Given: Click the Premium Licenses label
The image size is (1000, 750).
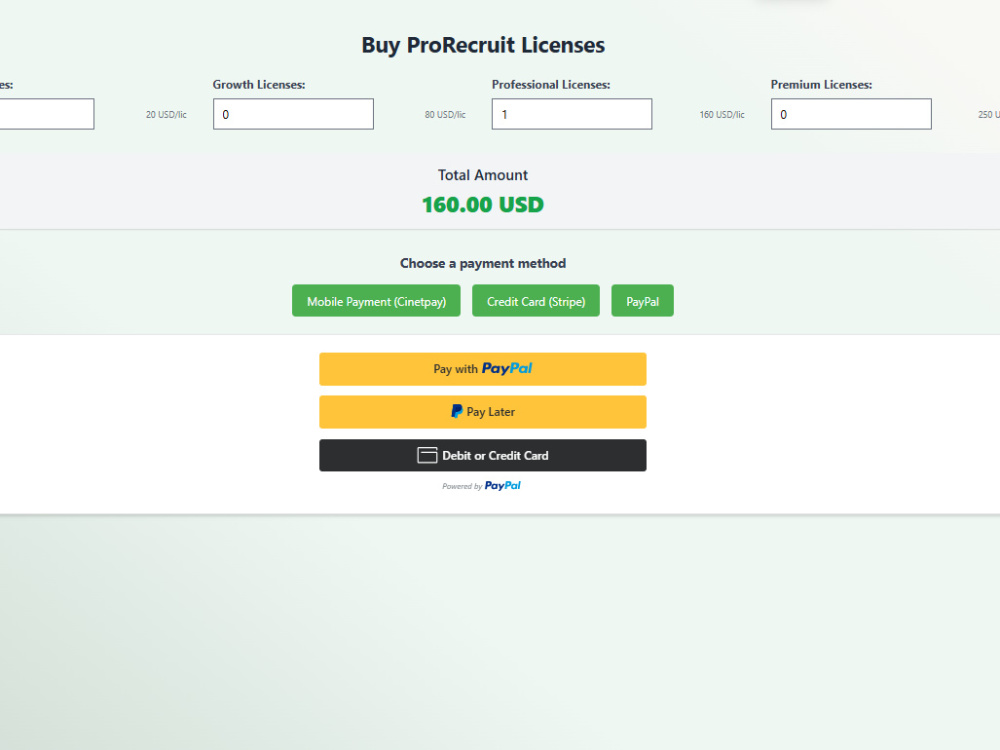Looking at the screenshot, I should [821, 85].
